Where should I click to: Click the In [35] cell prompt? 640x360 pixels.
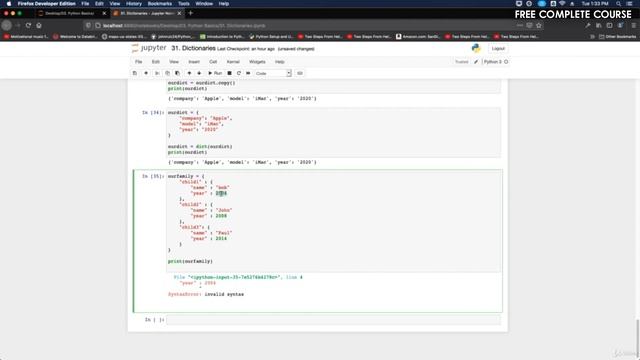click(153, 176)
